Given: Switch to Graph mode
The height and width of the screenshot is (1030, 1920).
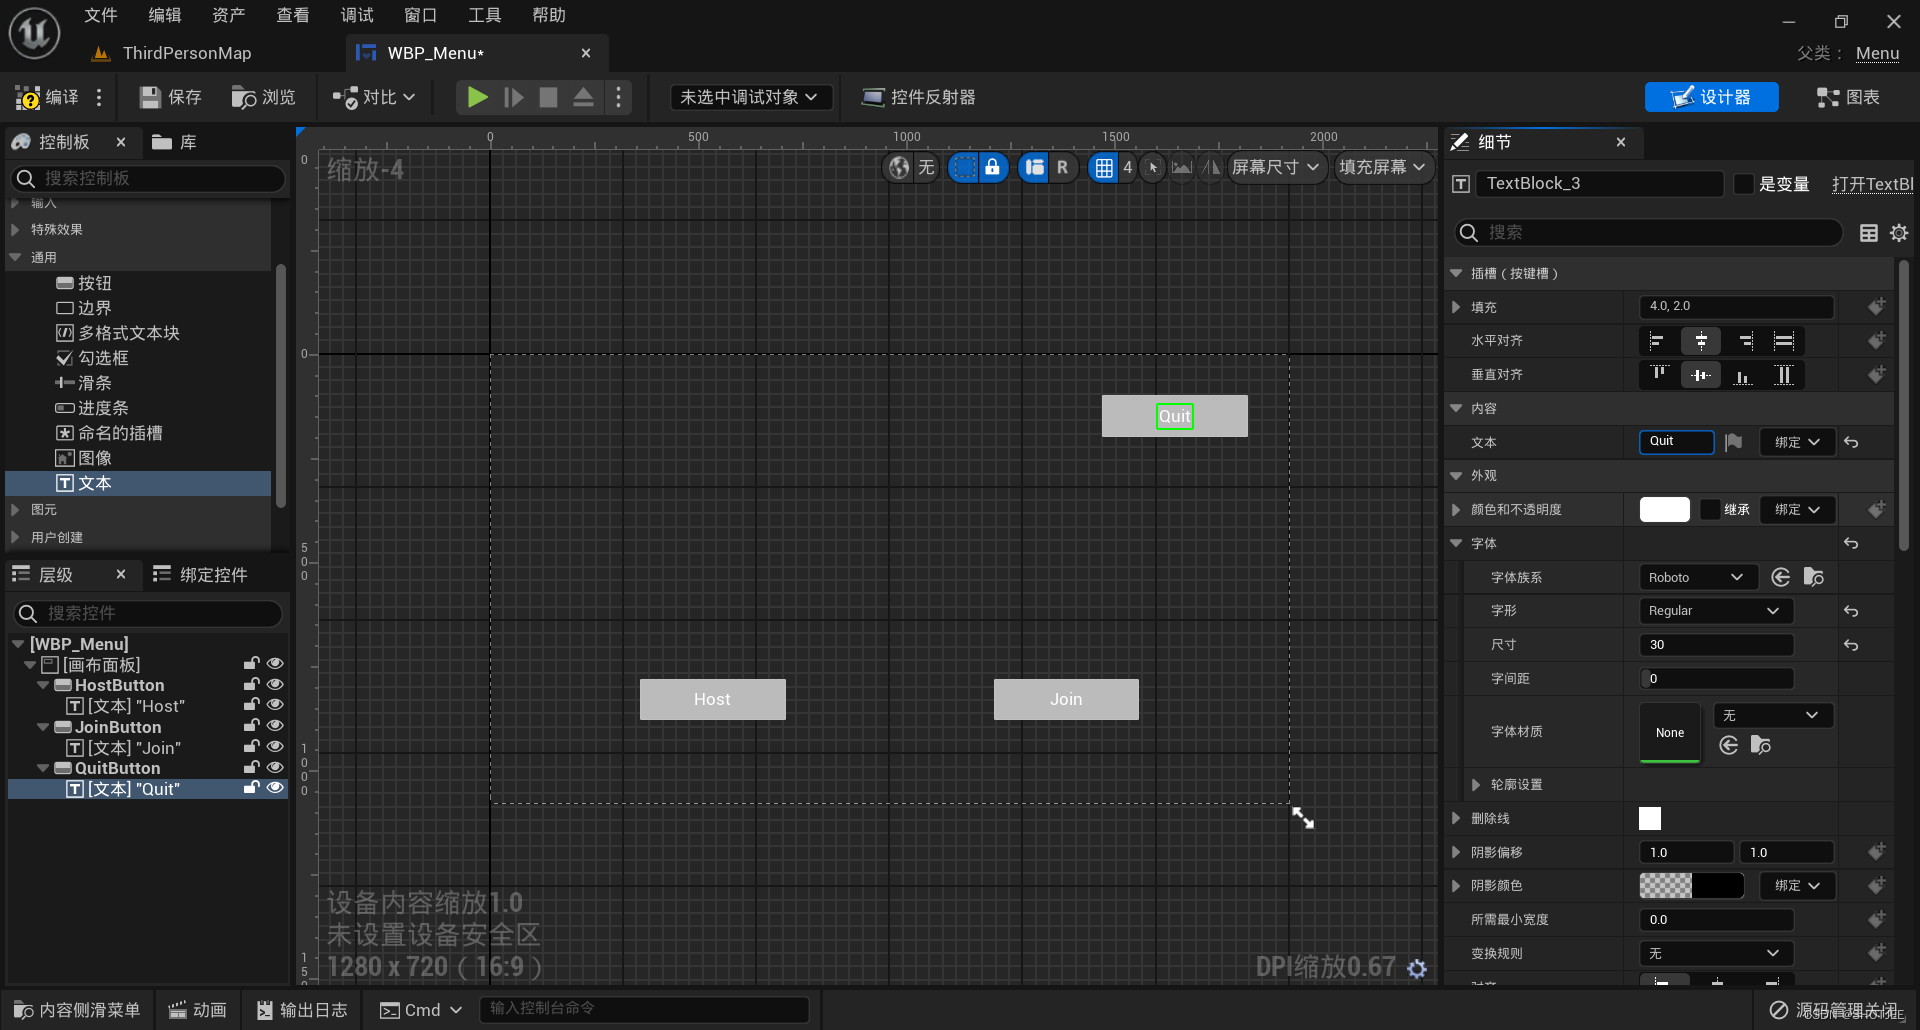Looking at the screenshot, I should click(1848, 97).
